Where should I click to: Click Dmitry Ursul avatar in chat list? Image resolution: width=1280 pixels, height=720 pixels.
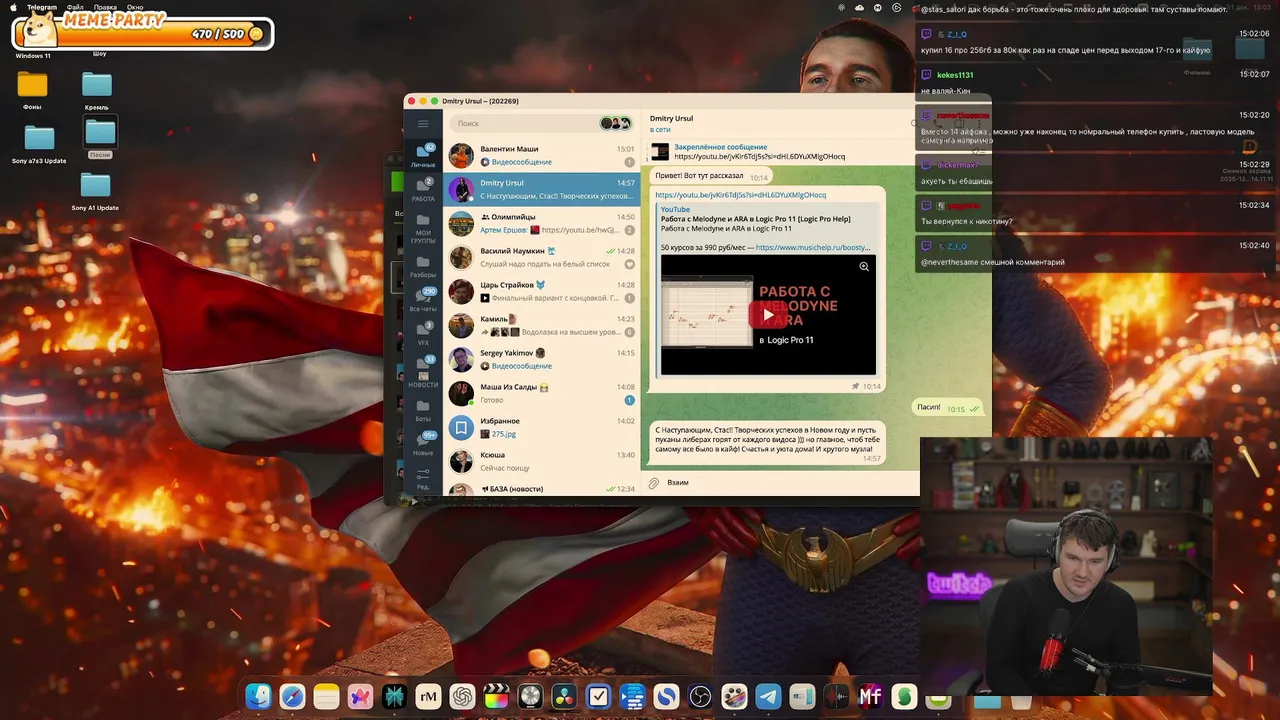(x=461, y=189)
